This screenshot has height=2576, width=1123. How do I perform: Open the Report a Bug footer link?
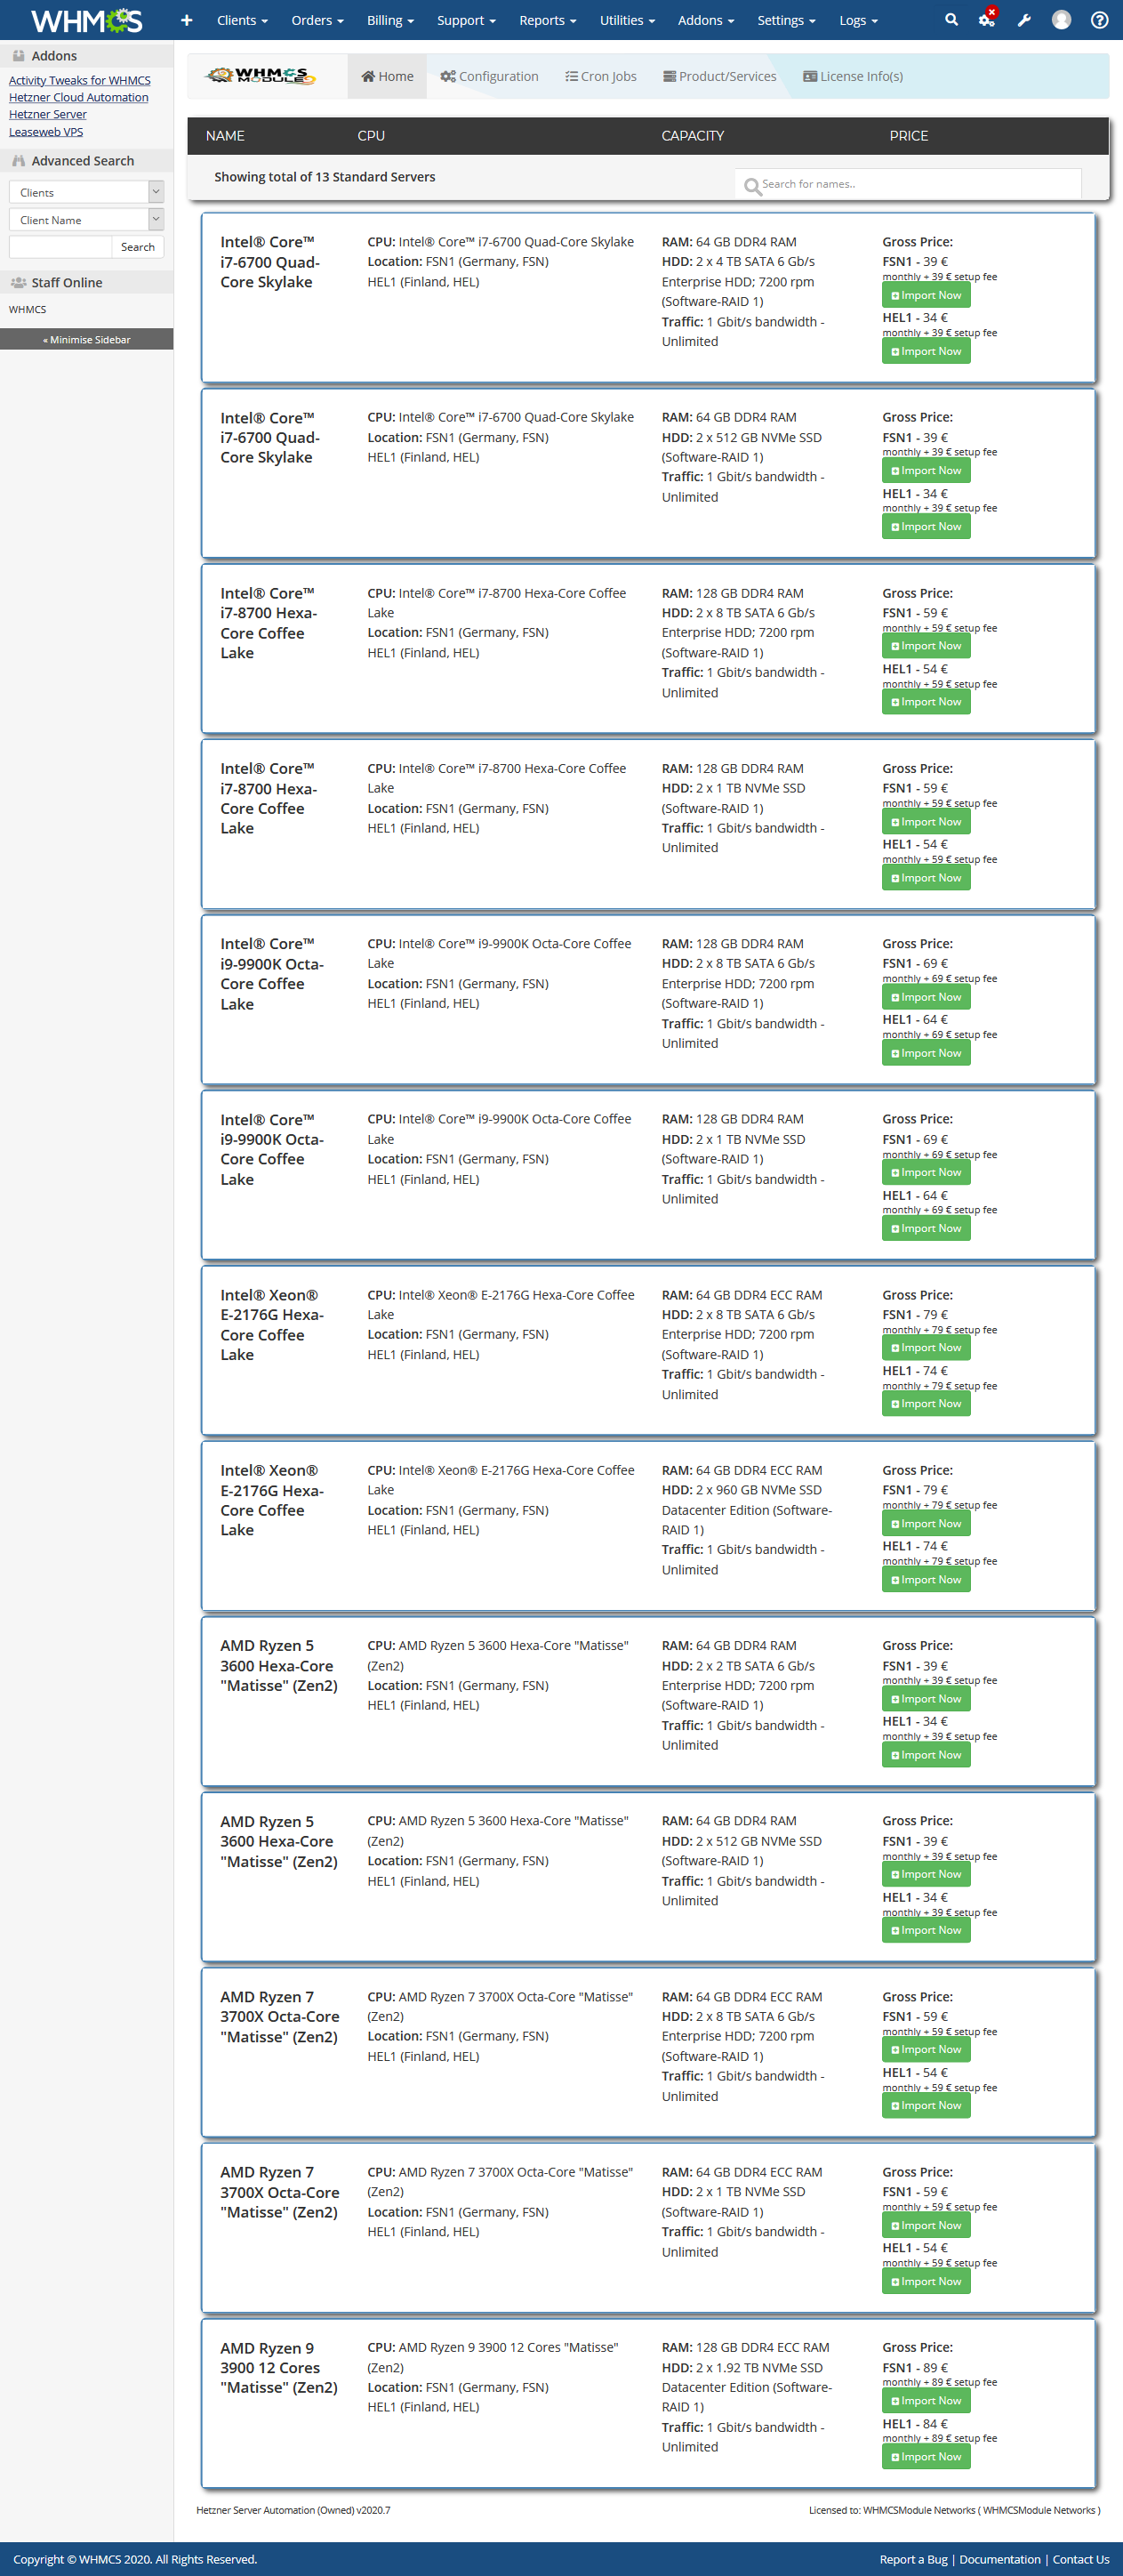pyautogui.click(x=913, y=2559)
